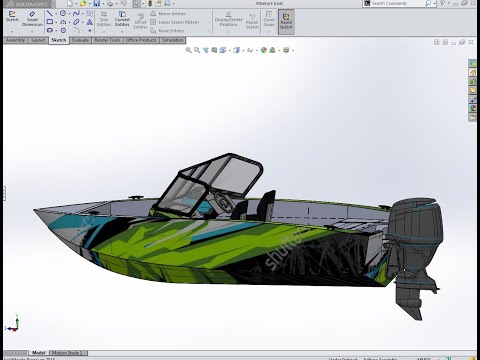Click the Zoom to Fit icon
This screenshot has height=360, width=480.
(189, 50)
